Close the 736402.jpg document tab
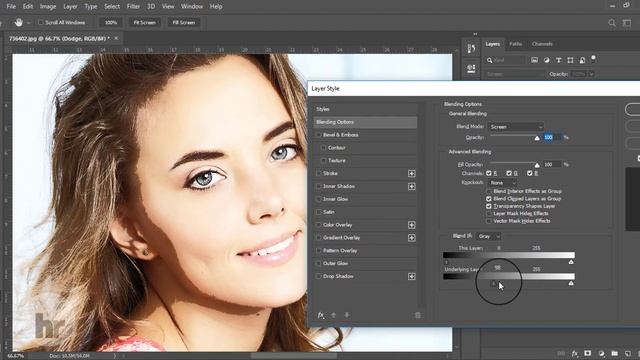 click(x=116, y=38)
